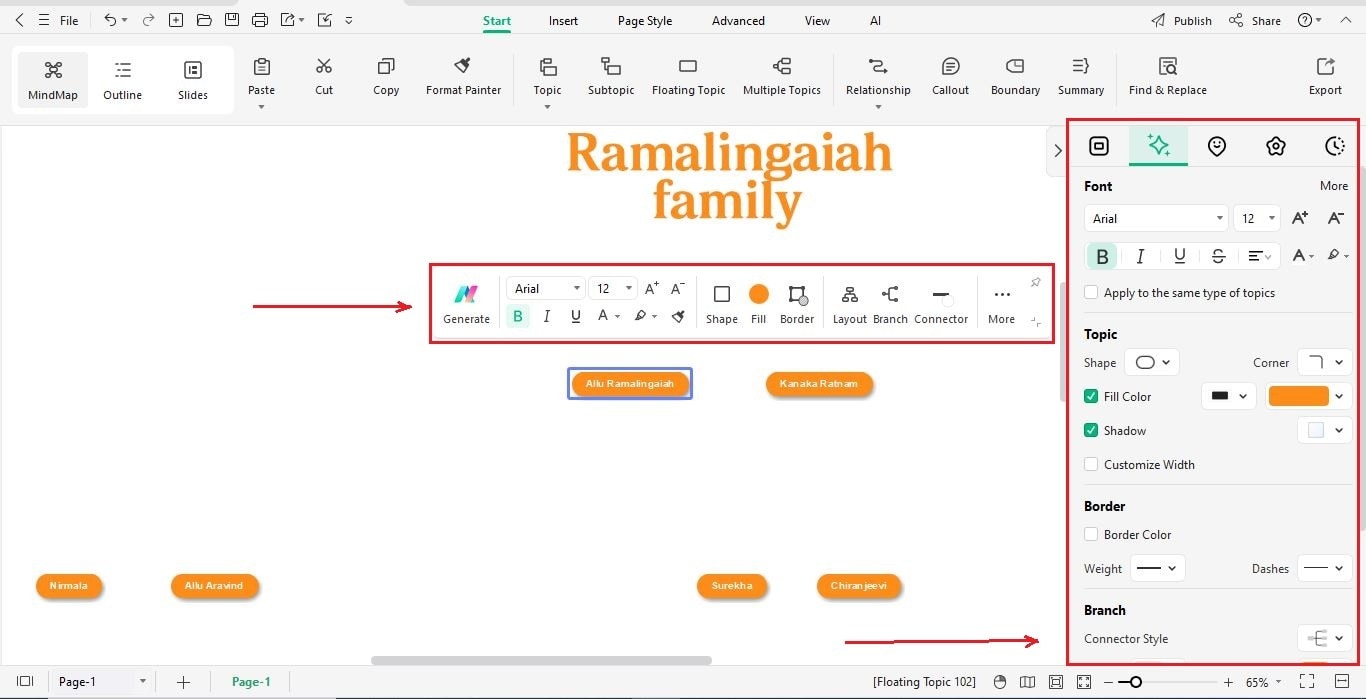Open Find & Replace
This screenshot has width=1366, height=699.
pyautogui.click(x=1167, y=75)
